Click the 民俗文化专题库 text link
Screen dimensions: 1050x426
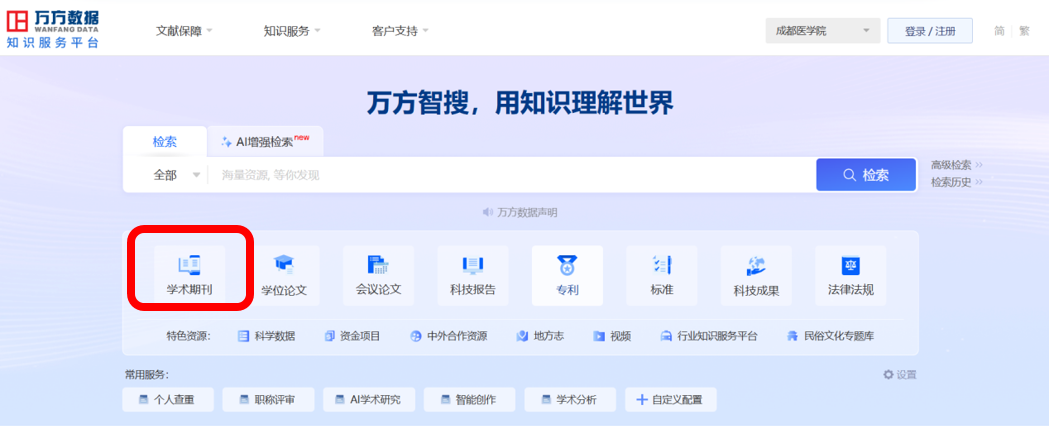pyautogui.click(x=839, y=336)
